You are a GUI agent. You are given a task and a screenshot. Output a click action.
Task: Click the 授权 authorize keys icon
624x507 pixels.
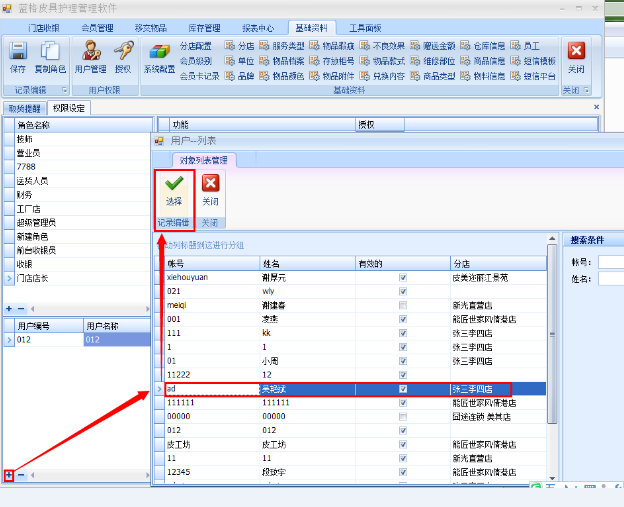[x=123, y=55]
